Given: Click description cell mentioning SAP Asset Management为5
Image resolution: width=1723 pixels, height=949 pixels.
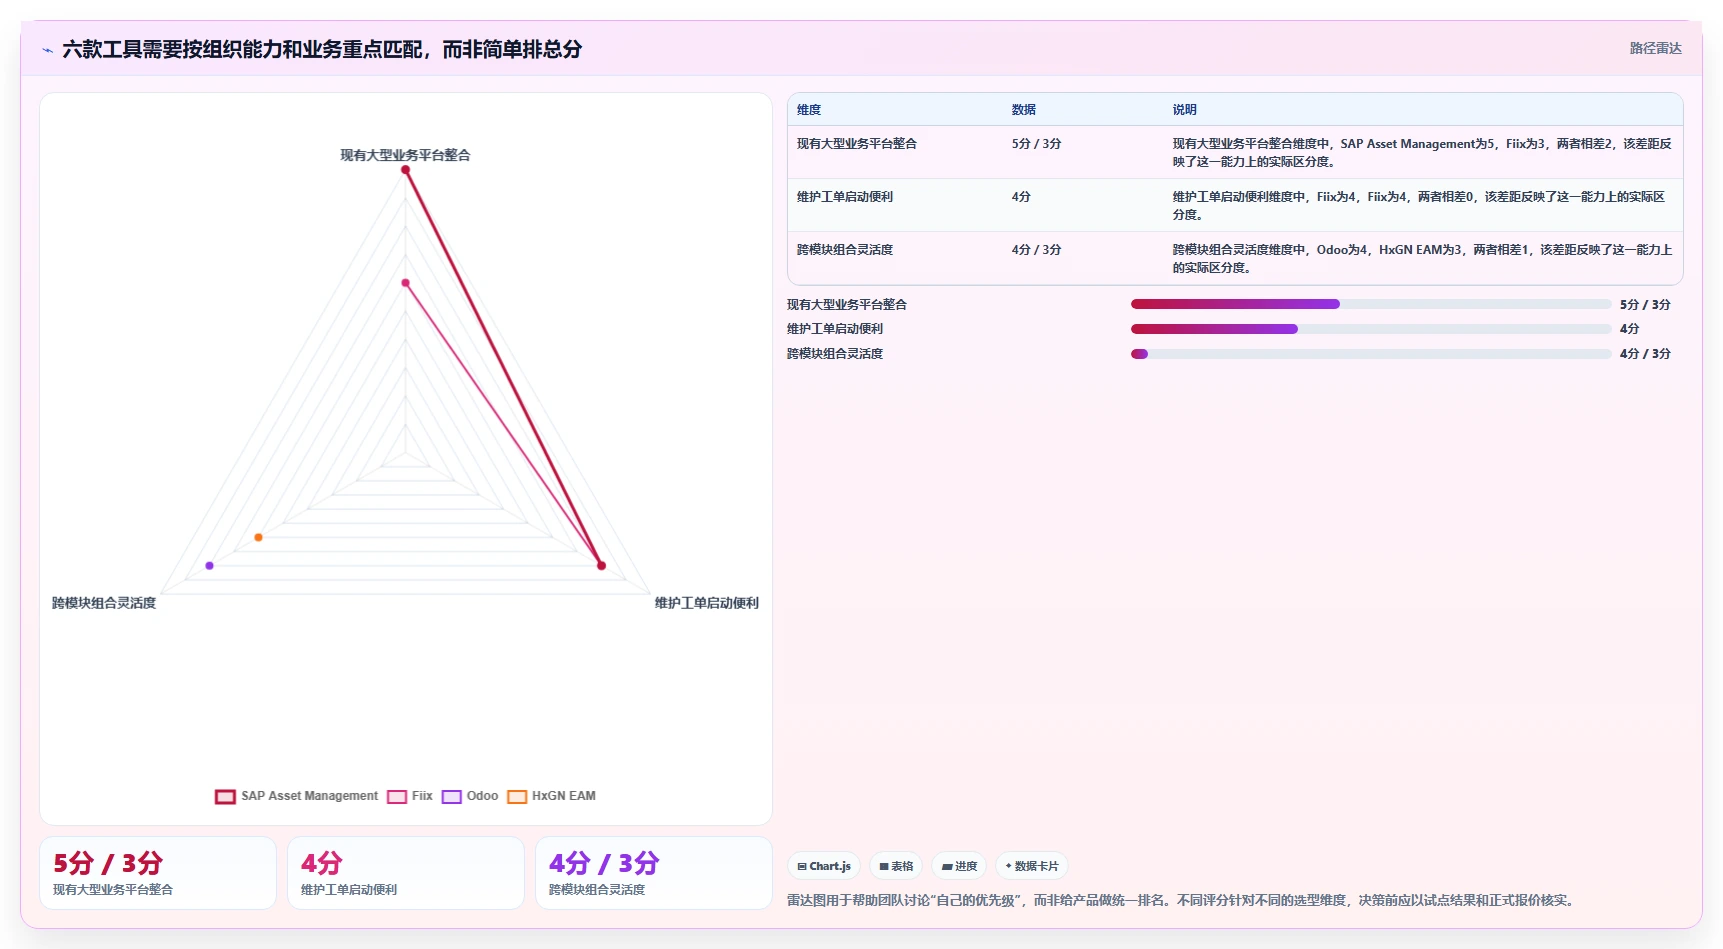Looking at the screenshot, I should click(1422, 152).
